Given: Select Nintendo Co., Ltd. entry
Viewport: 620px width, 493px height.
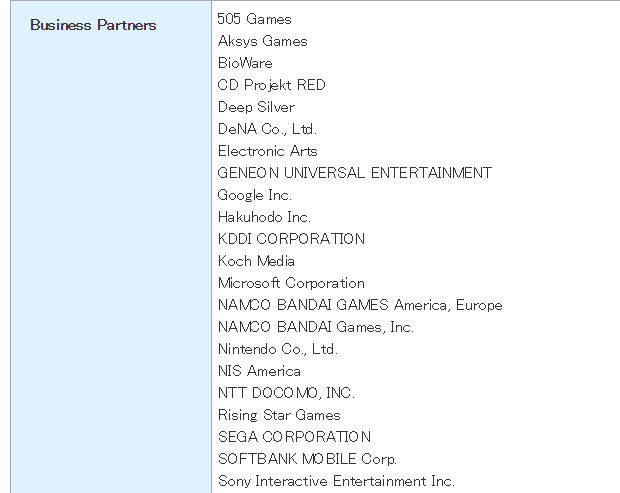Looking at the screenshot, I should point(278,349).
